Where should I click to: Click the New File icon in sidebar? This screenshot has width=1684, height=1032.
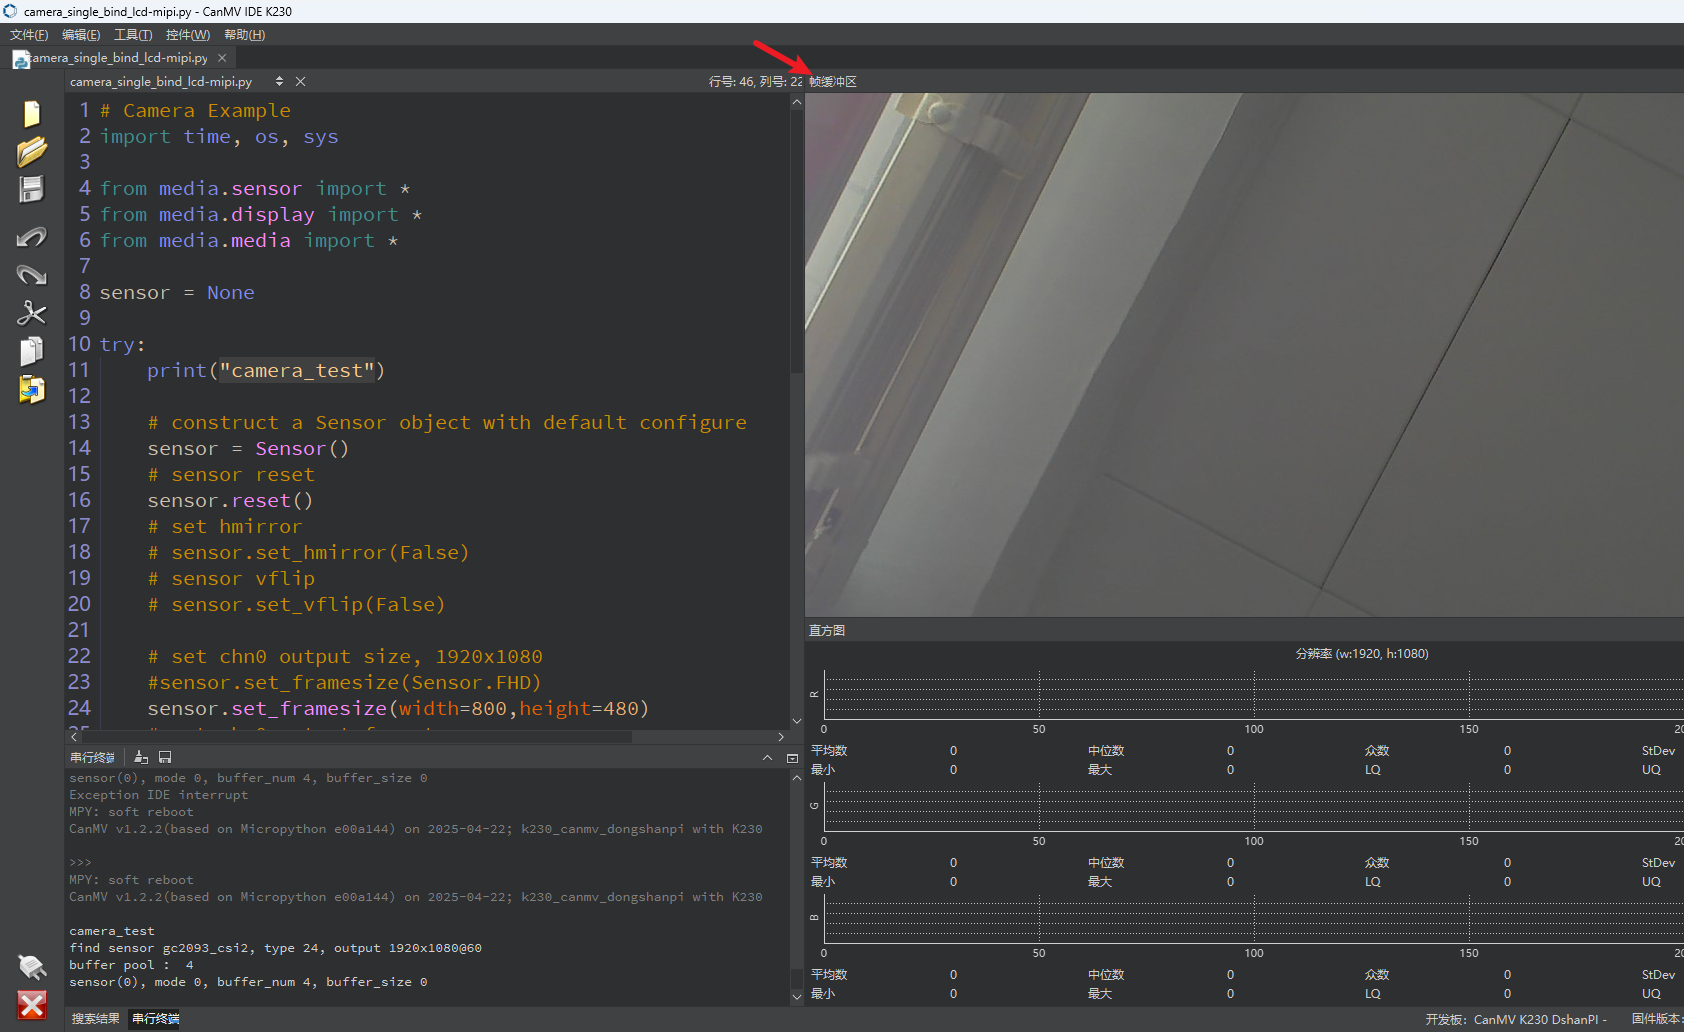[x=32, y=114]
